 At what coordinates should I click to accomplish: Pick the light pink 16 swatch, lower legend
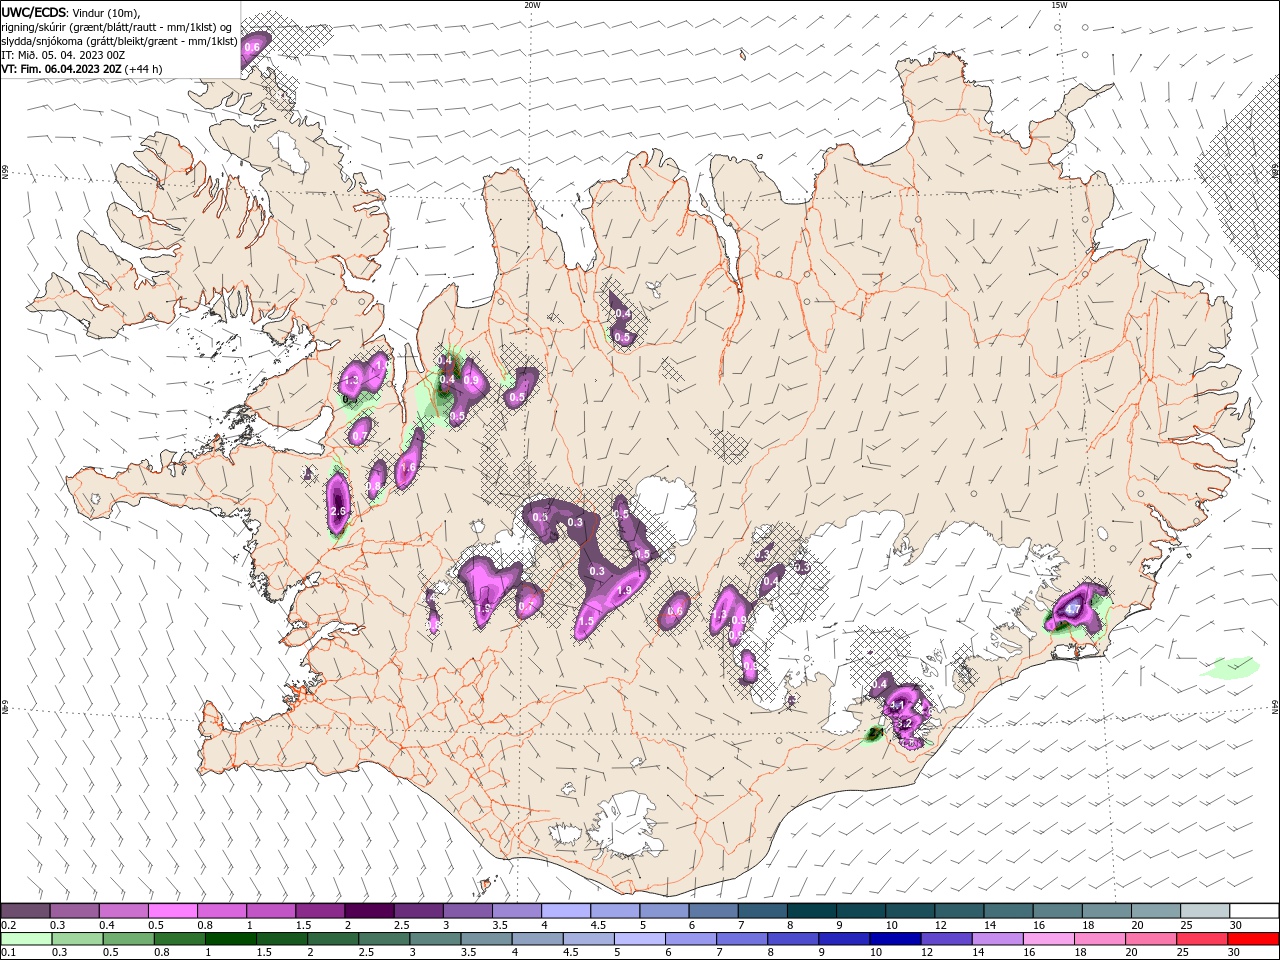coord(1049,939)
